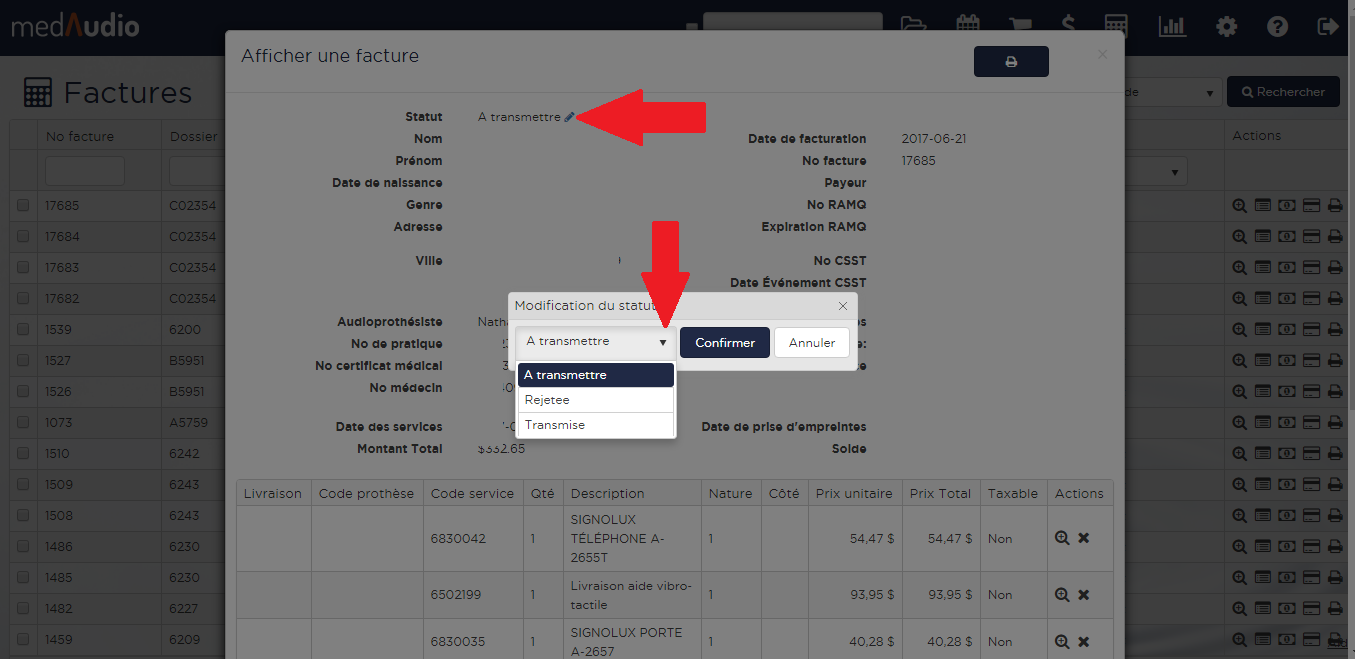Open the statistics bar chart icon
1355x659 pixels.
(x=1172, y=26)
